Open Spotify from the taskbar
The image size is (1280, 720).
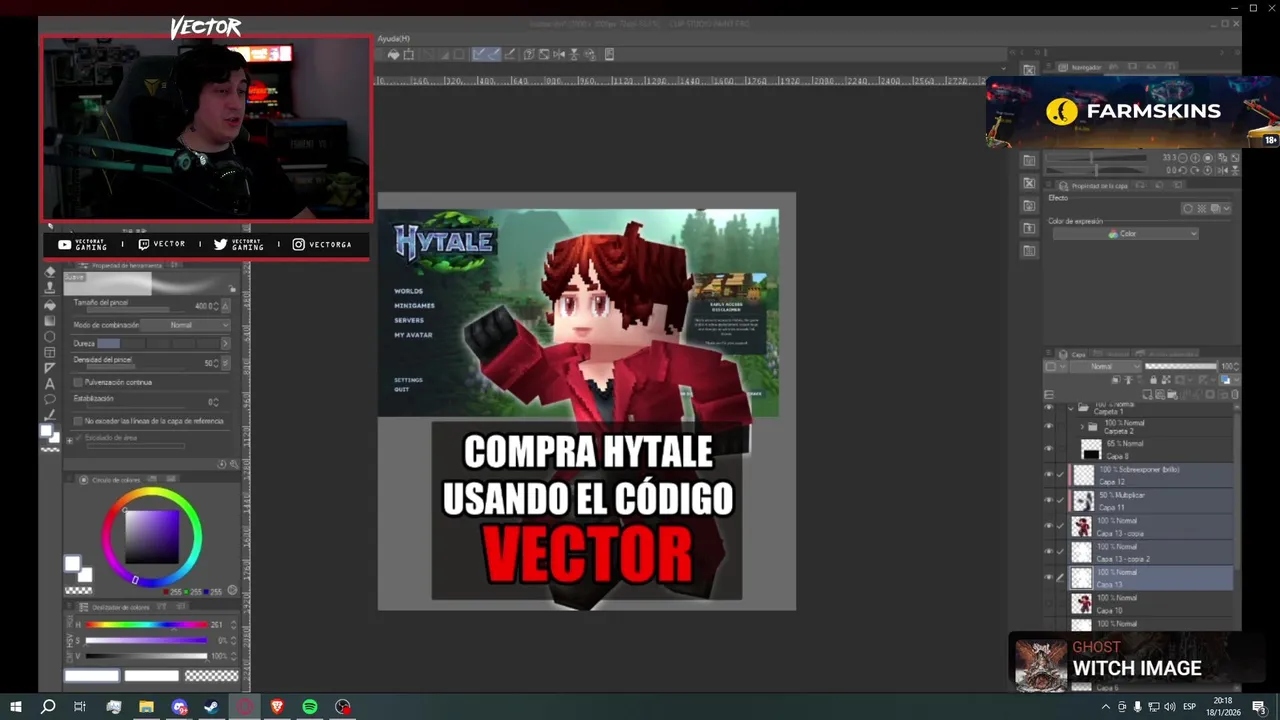pos(310,707)
